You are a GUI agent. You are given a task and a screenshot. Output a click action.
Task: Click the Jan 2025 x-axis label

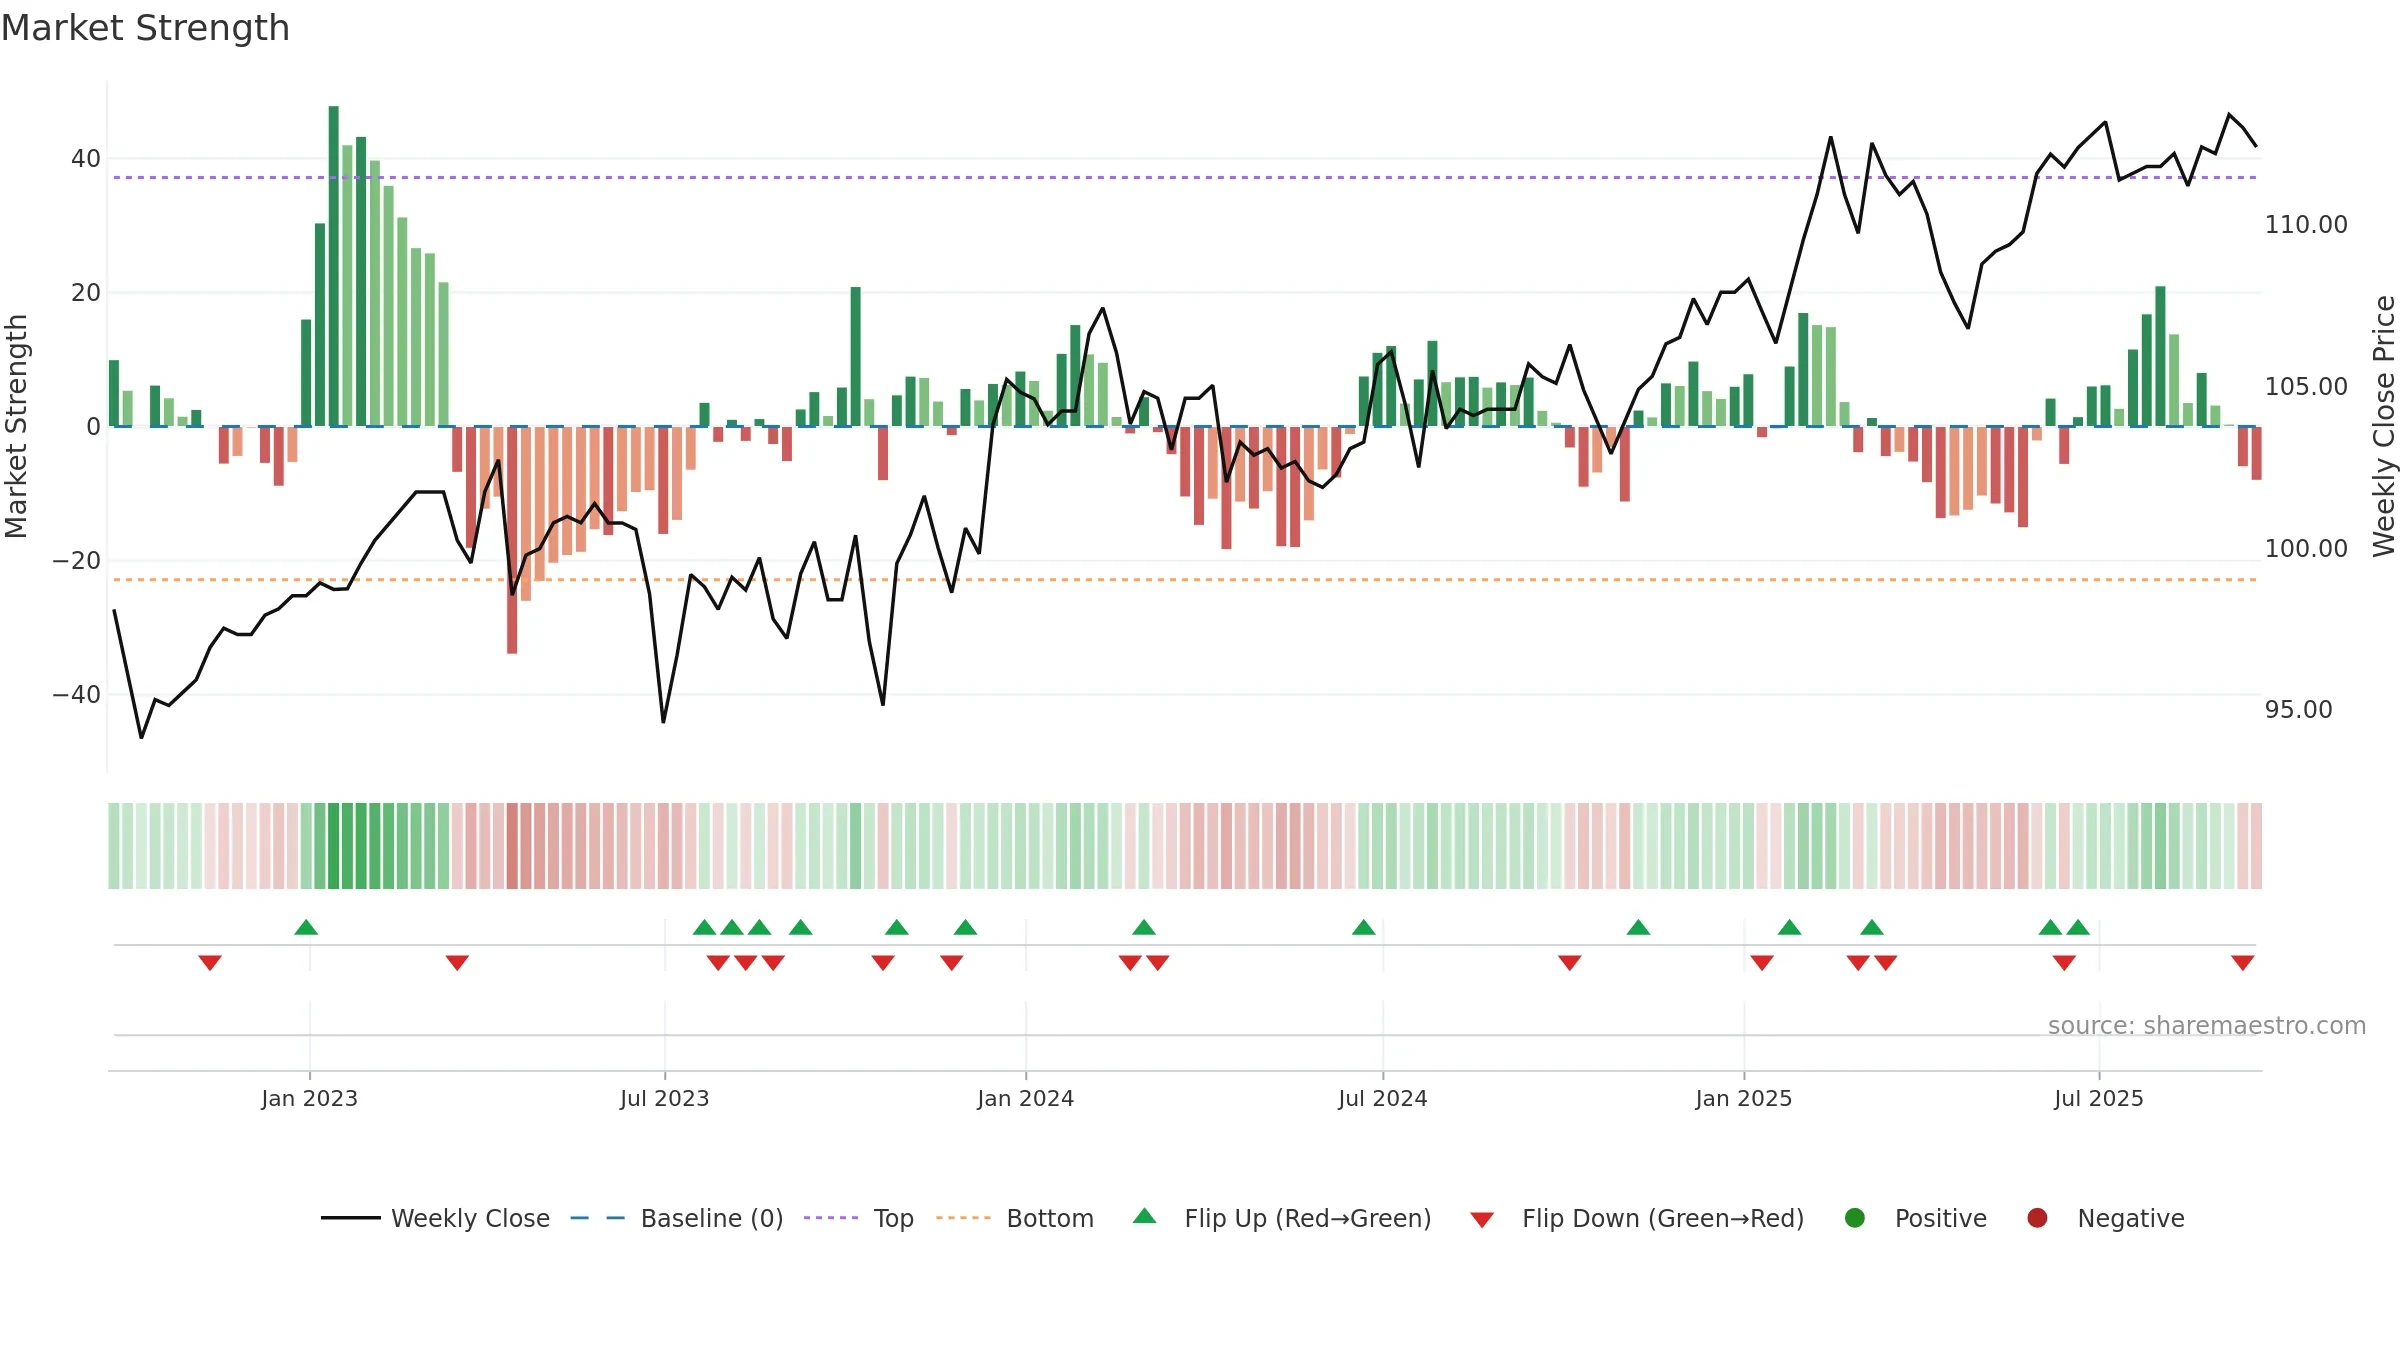pos(1743,1098)
